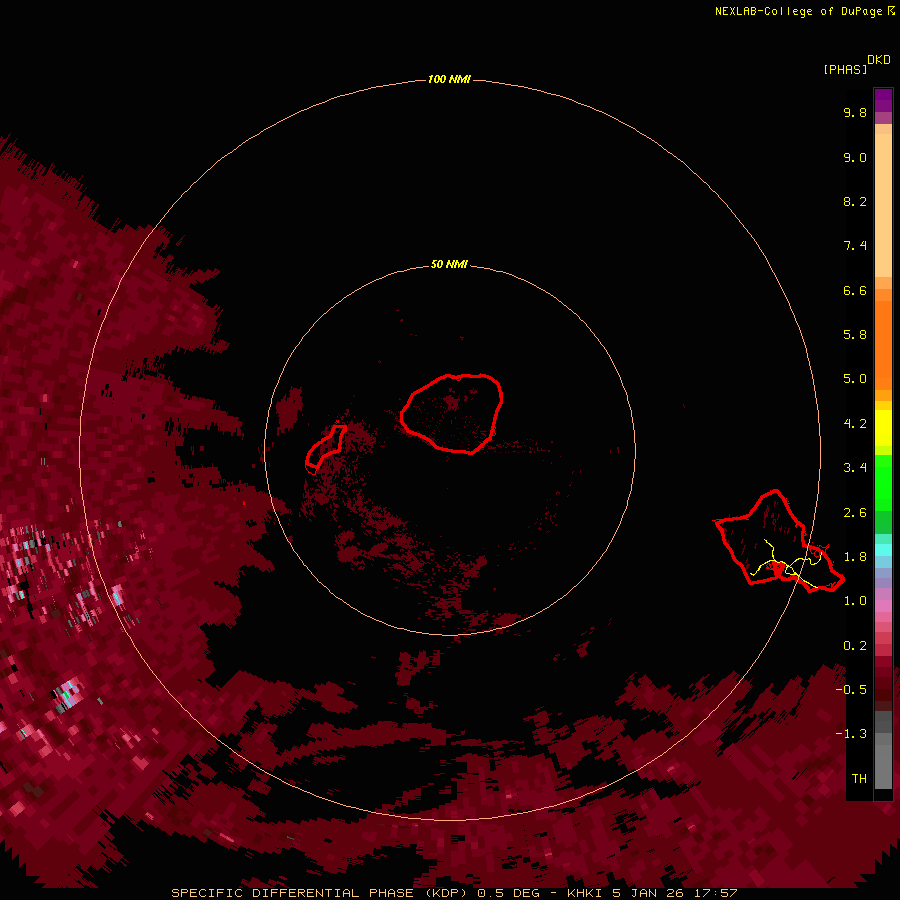Click the 1.8 scale value
The image size is (900, 900).
[x=855, y=557]
